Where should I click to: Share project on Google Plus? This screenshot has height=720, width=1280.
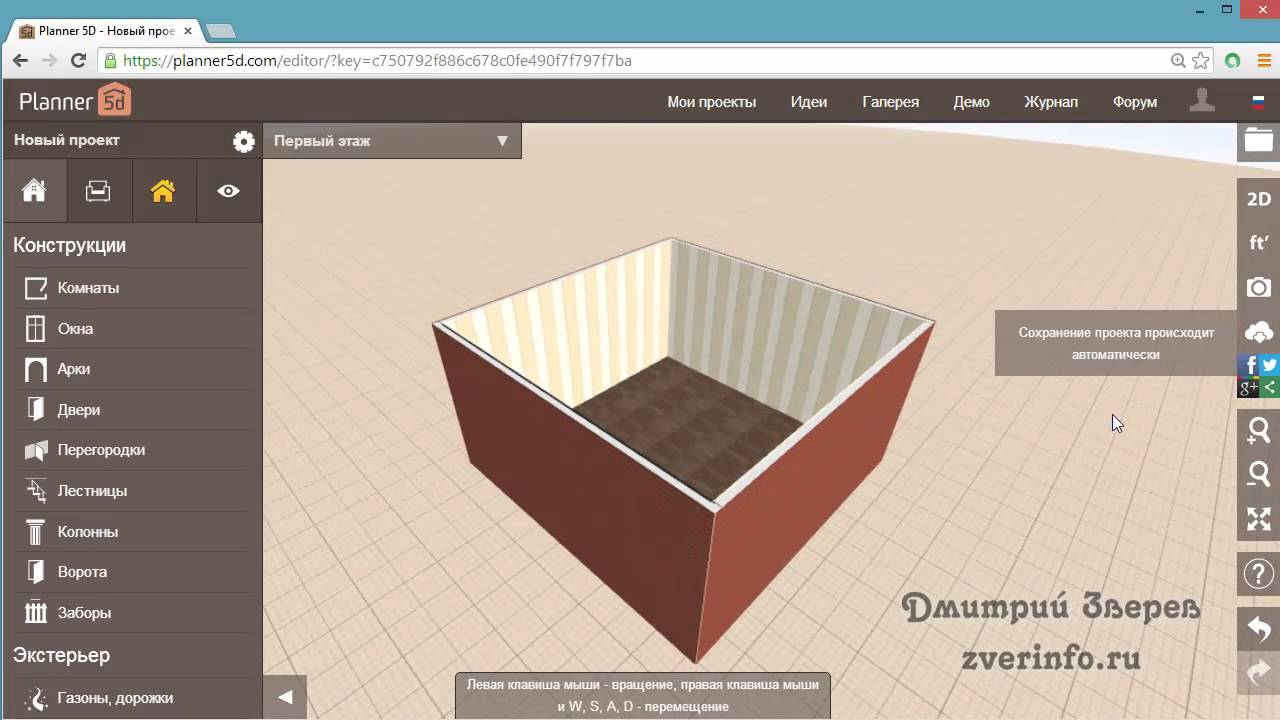(x=1249, y=387)
